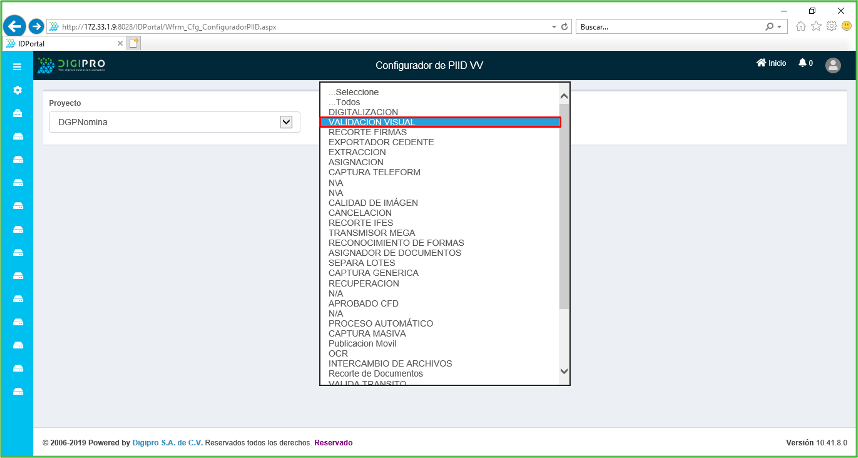Click the DIGIPRO logo
The image size is (858, 458).
(72, 65)
